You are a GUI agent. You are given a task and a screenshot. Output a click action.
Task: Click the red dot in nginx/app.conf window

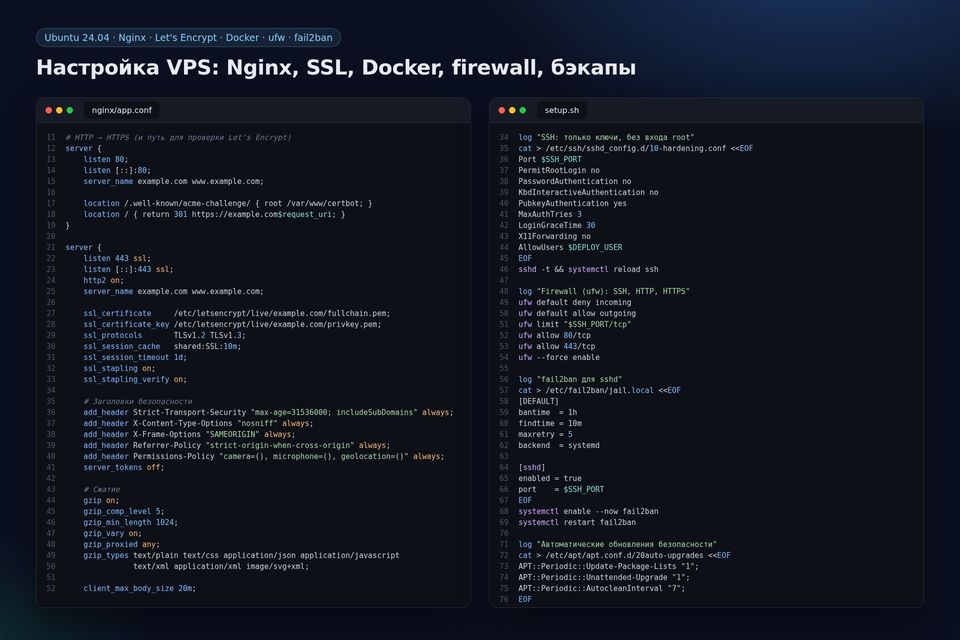(48, 110)
